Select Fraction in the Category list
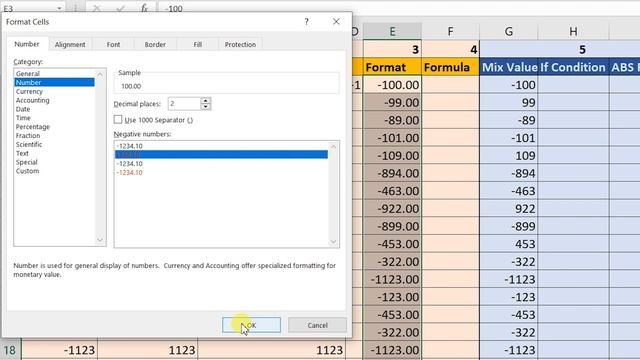 (28, 136)
